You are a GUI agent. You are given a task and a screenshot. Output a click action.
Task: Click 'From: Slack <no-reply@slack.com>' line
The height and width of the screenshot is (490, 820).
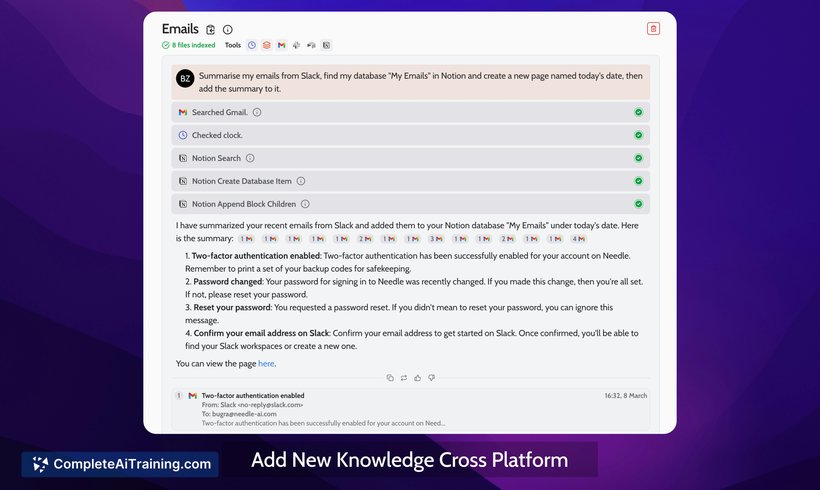pos(252,405)
